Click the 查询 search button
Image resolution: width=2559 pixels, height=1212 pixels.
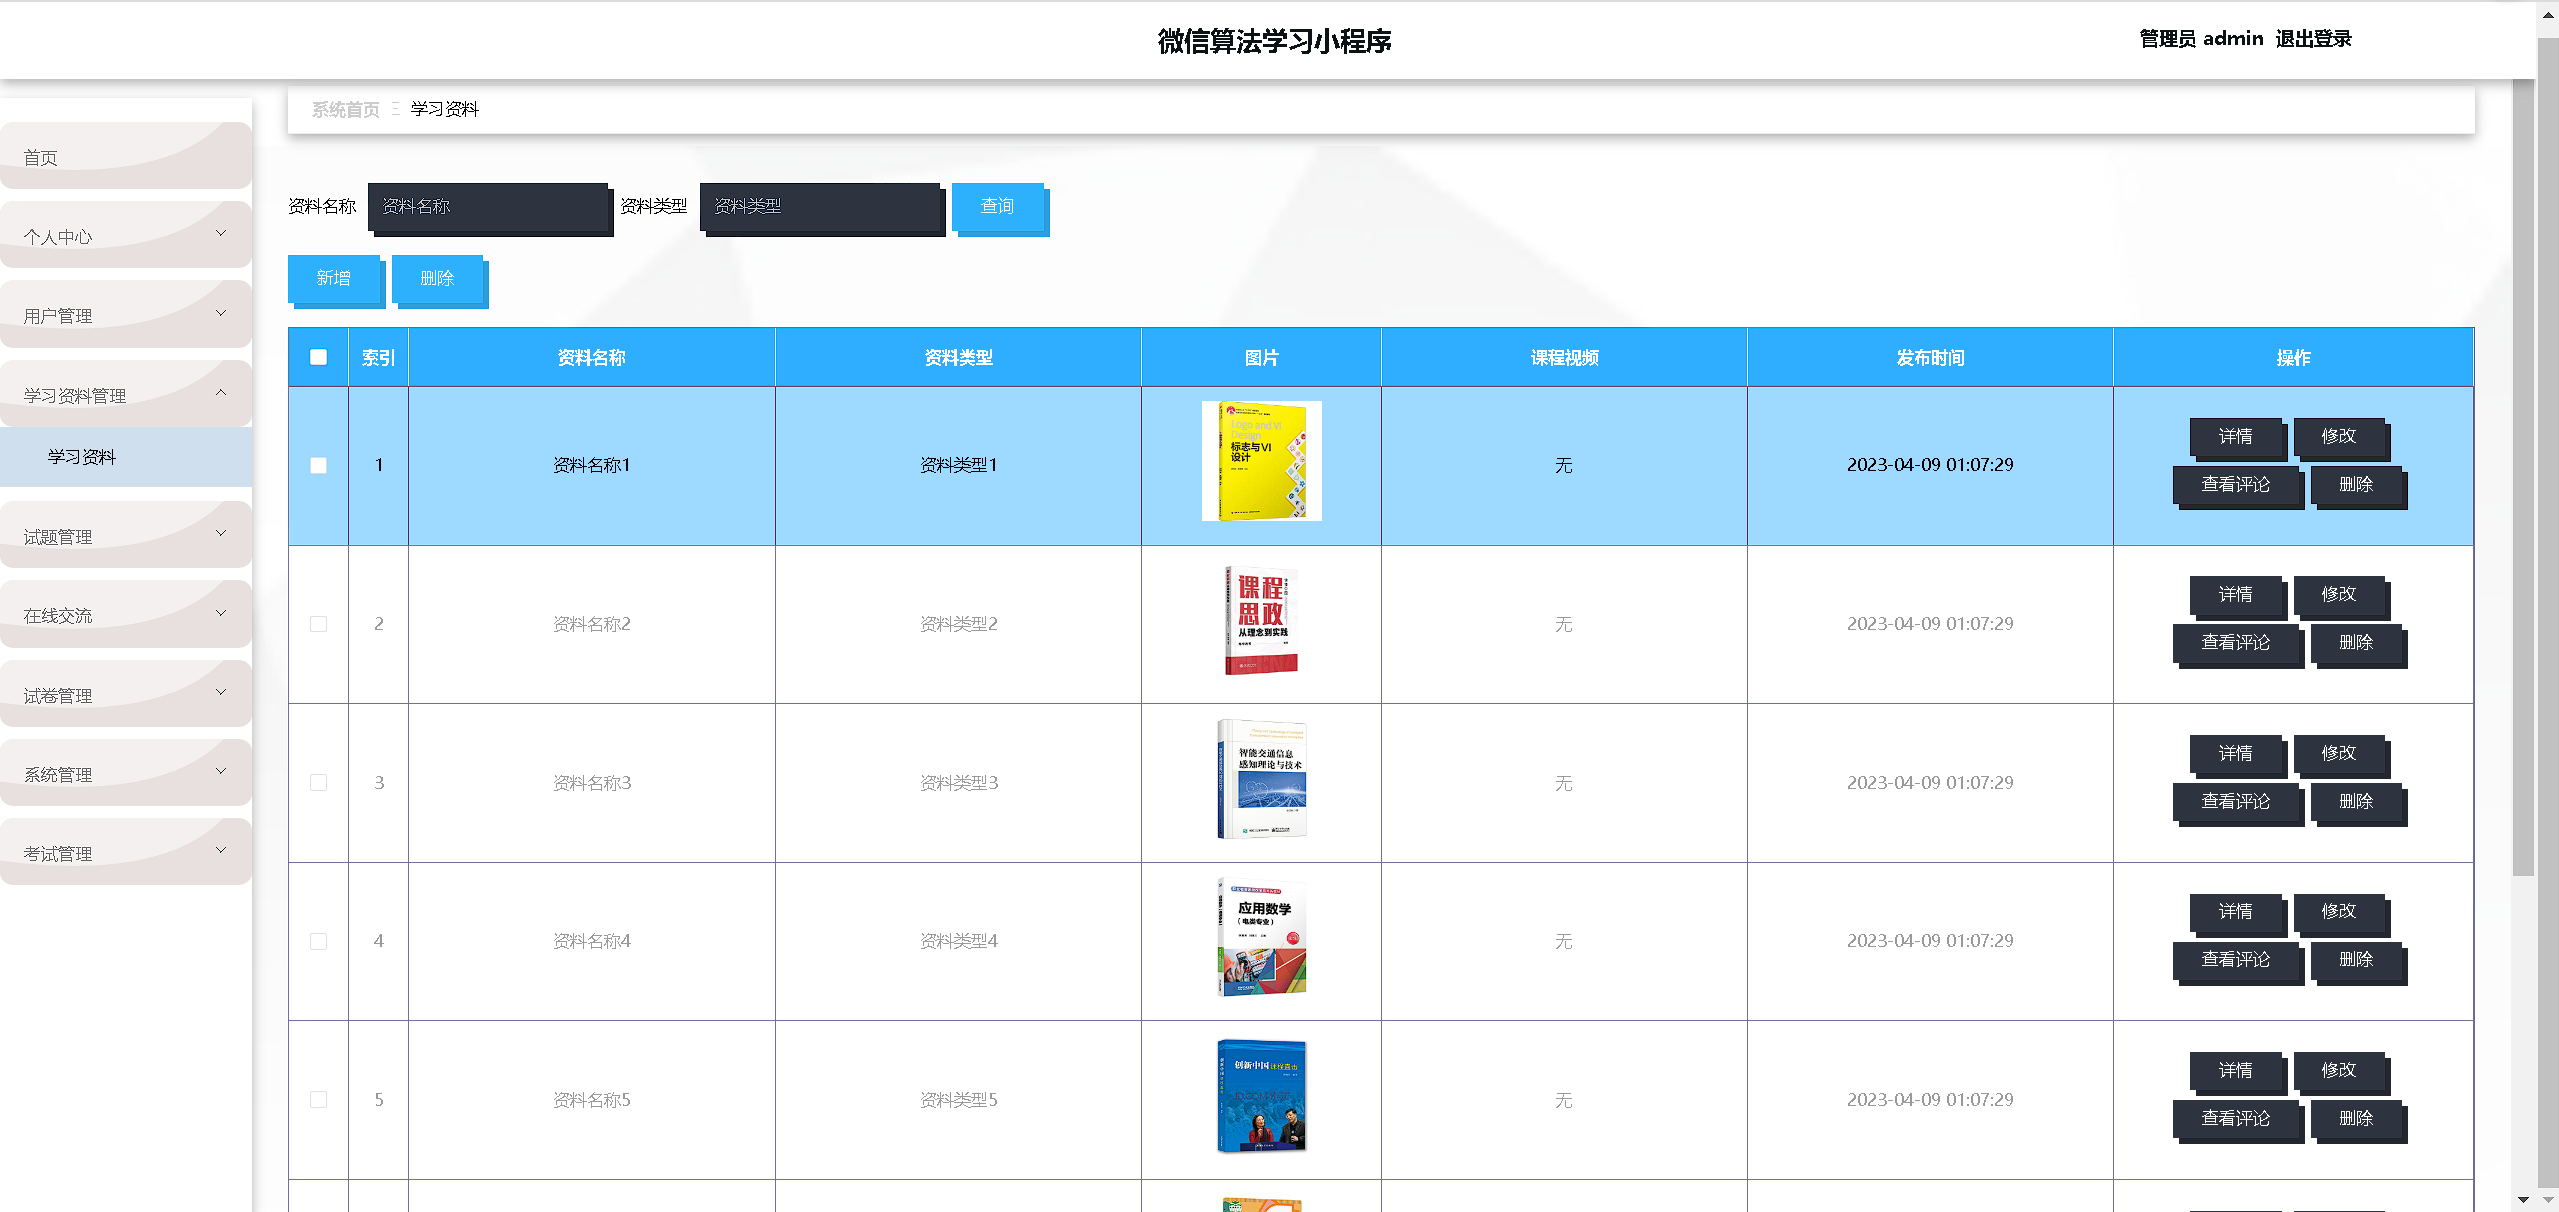pos(997,206)
